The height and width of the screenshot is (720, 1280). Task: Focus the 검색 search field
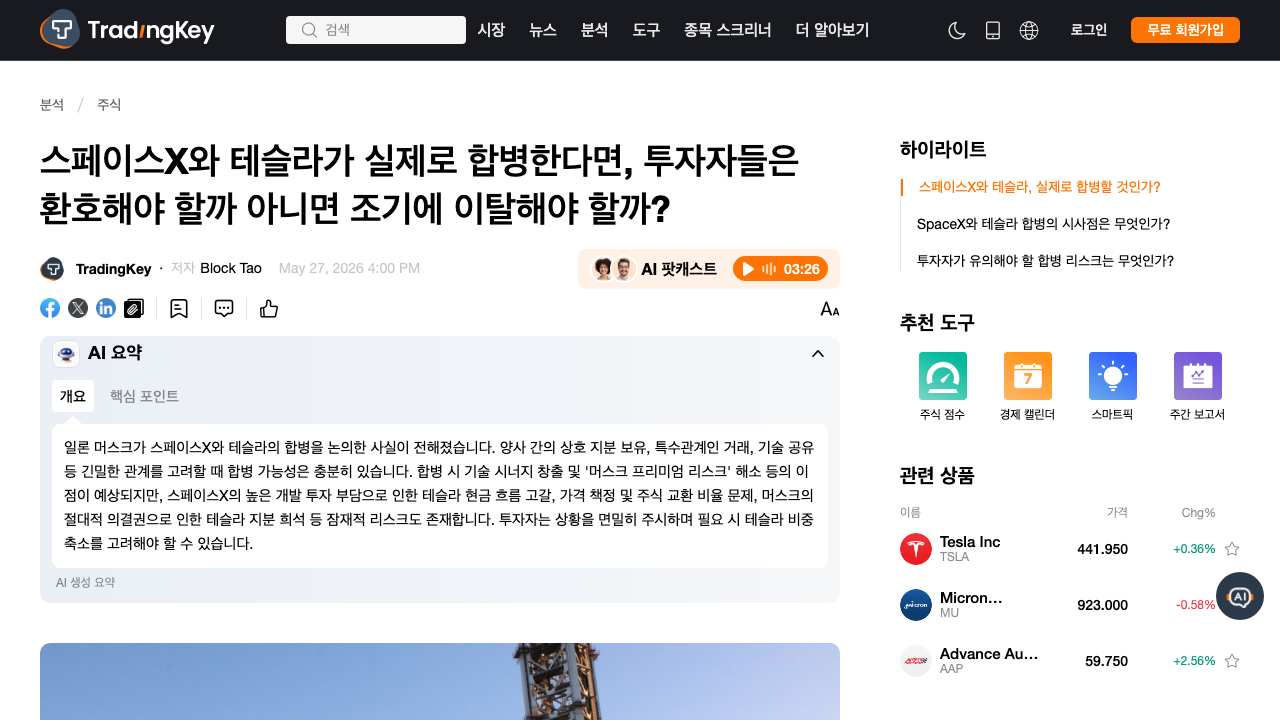click(x=376, y=30)
